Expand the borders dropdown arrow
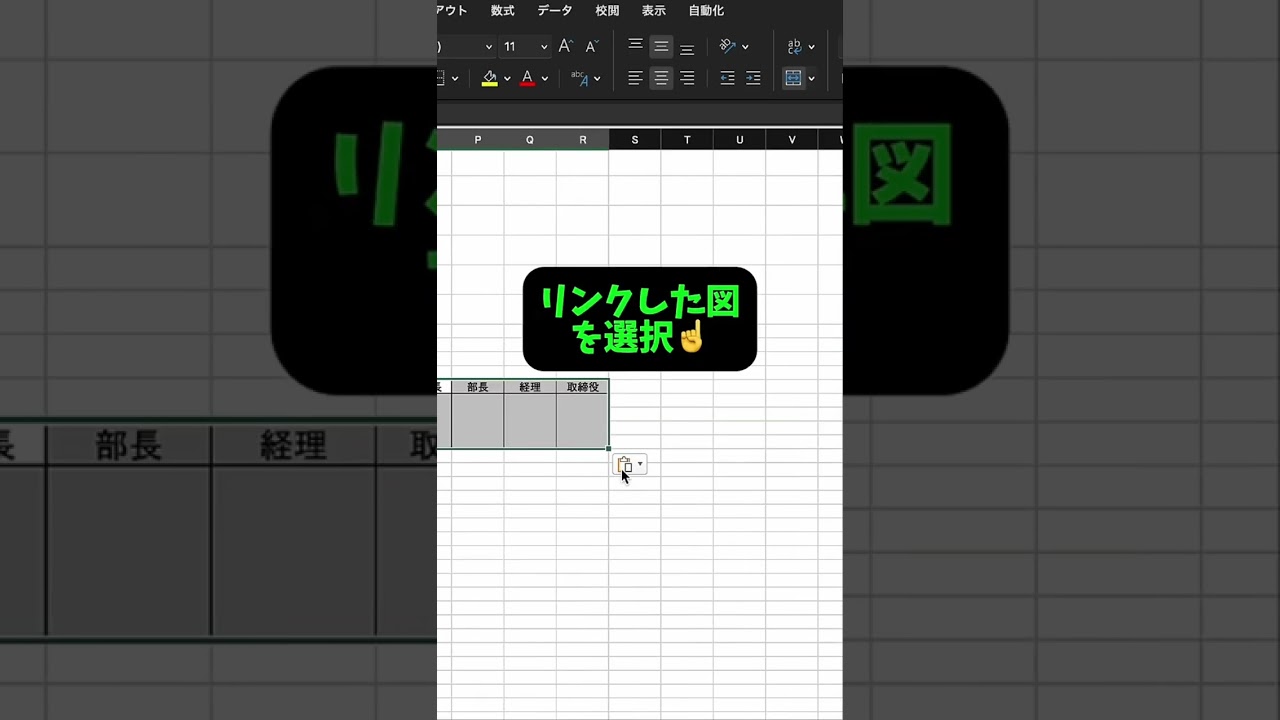The height and width of the screenshot is (720, 1280). tap(454, 79)
